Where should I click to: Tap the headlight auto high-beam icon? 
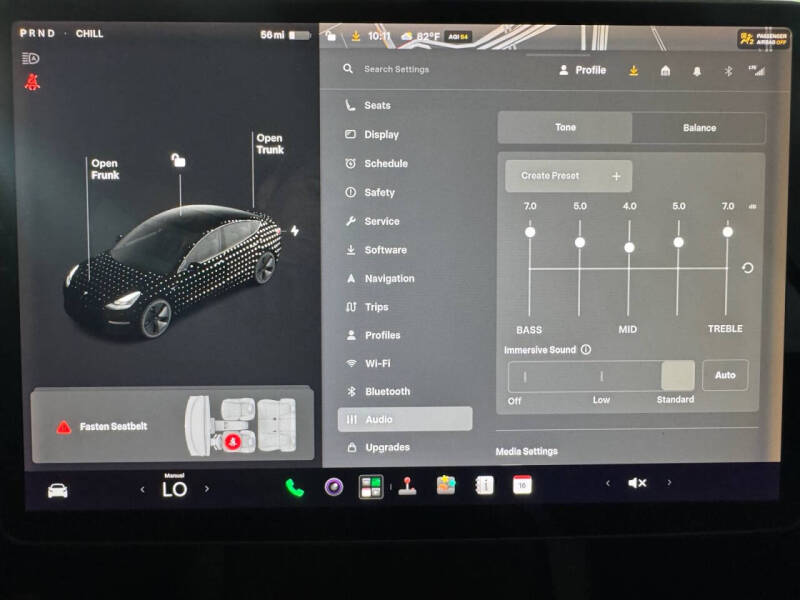tap(31, 58)
